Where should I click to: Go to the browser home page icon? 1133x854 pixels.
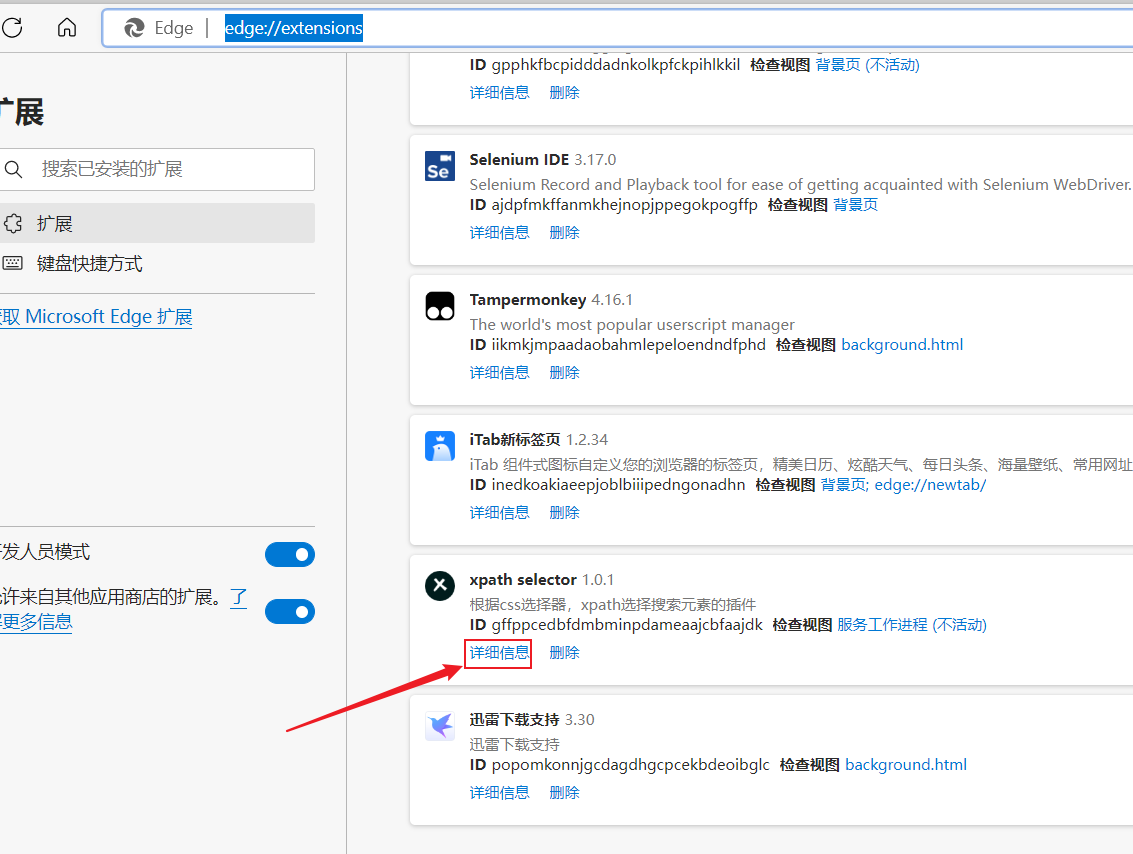pyautogui.click(x=67, y=27)
